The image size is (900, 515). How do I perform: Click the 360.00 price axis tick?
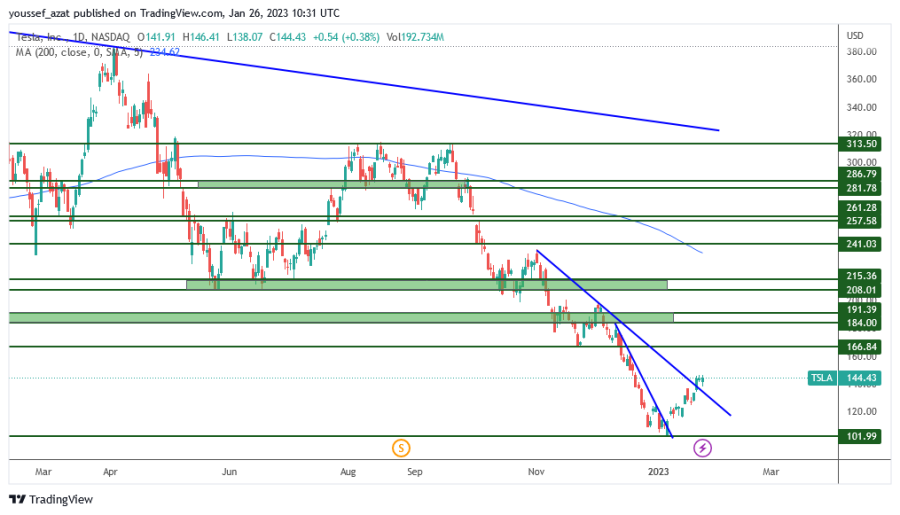[862, 79]
